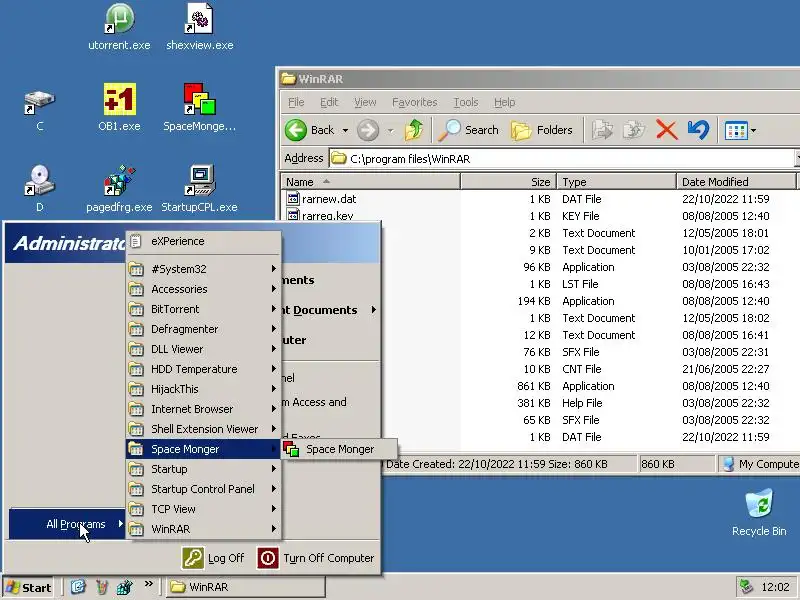
Task: Expand the Shell Extension Viewer folder
Action: tap(204, 429)
